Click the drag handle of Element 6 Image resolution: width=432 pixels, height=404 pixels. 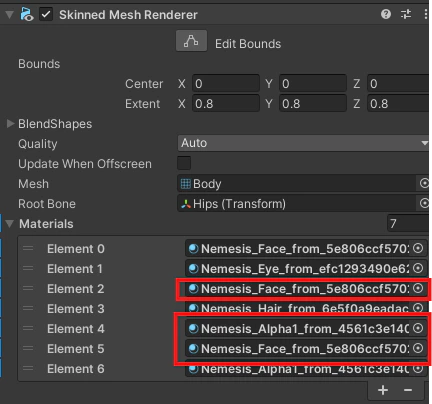click(x=28, y=369)
